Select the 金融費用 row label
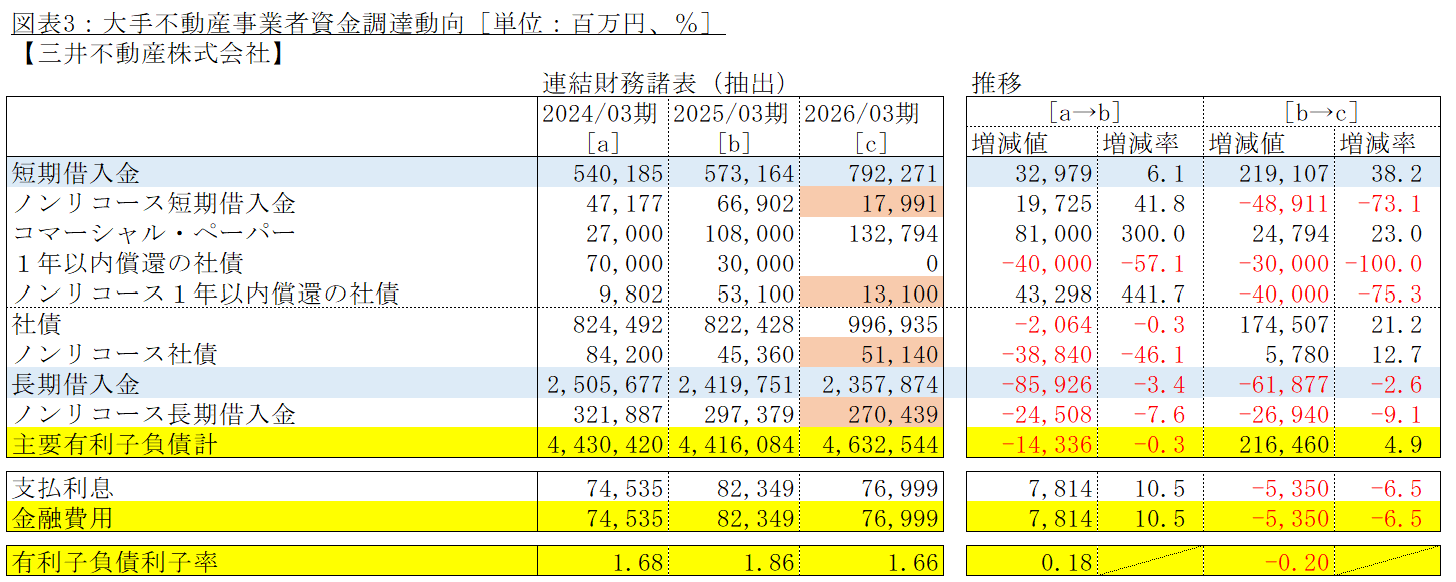 tap(63, 518)
